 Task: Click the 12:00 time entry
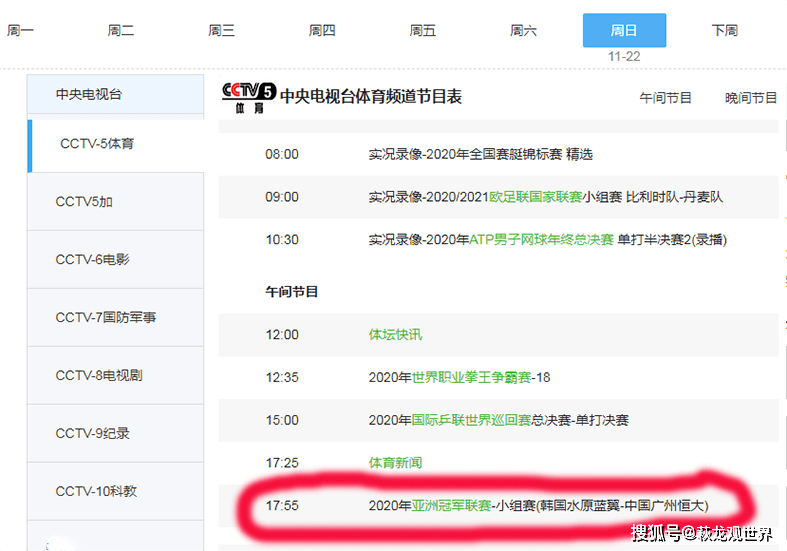click(282, 335)
